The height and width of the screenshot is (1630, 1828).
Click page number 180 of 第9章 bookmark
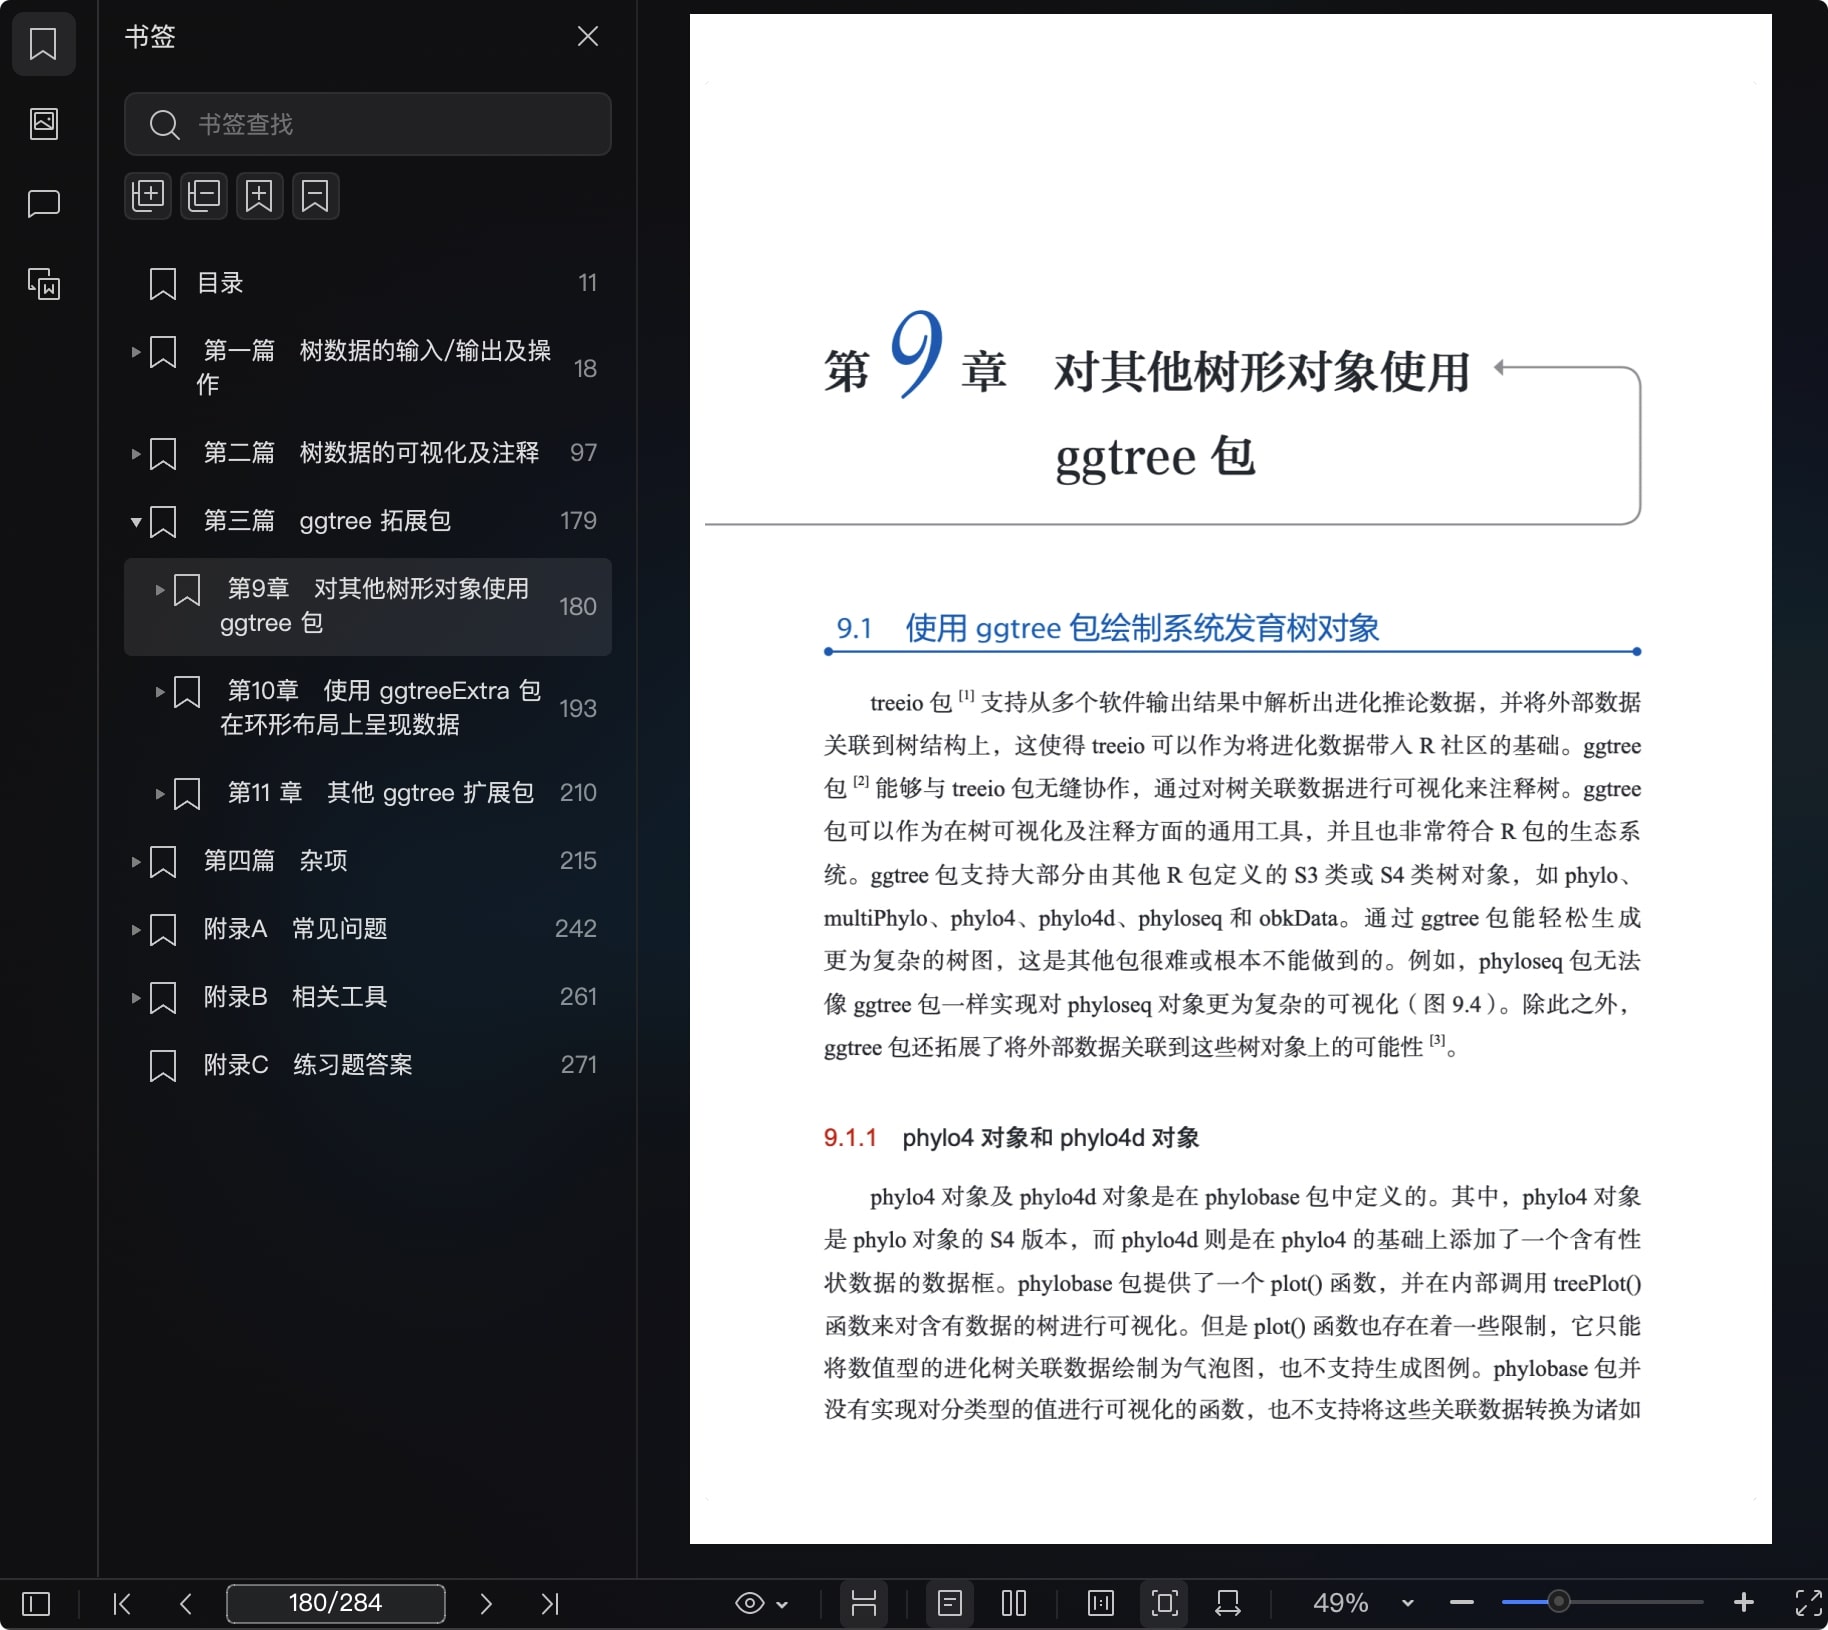577,607
